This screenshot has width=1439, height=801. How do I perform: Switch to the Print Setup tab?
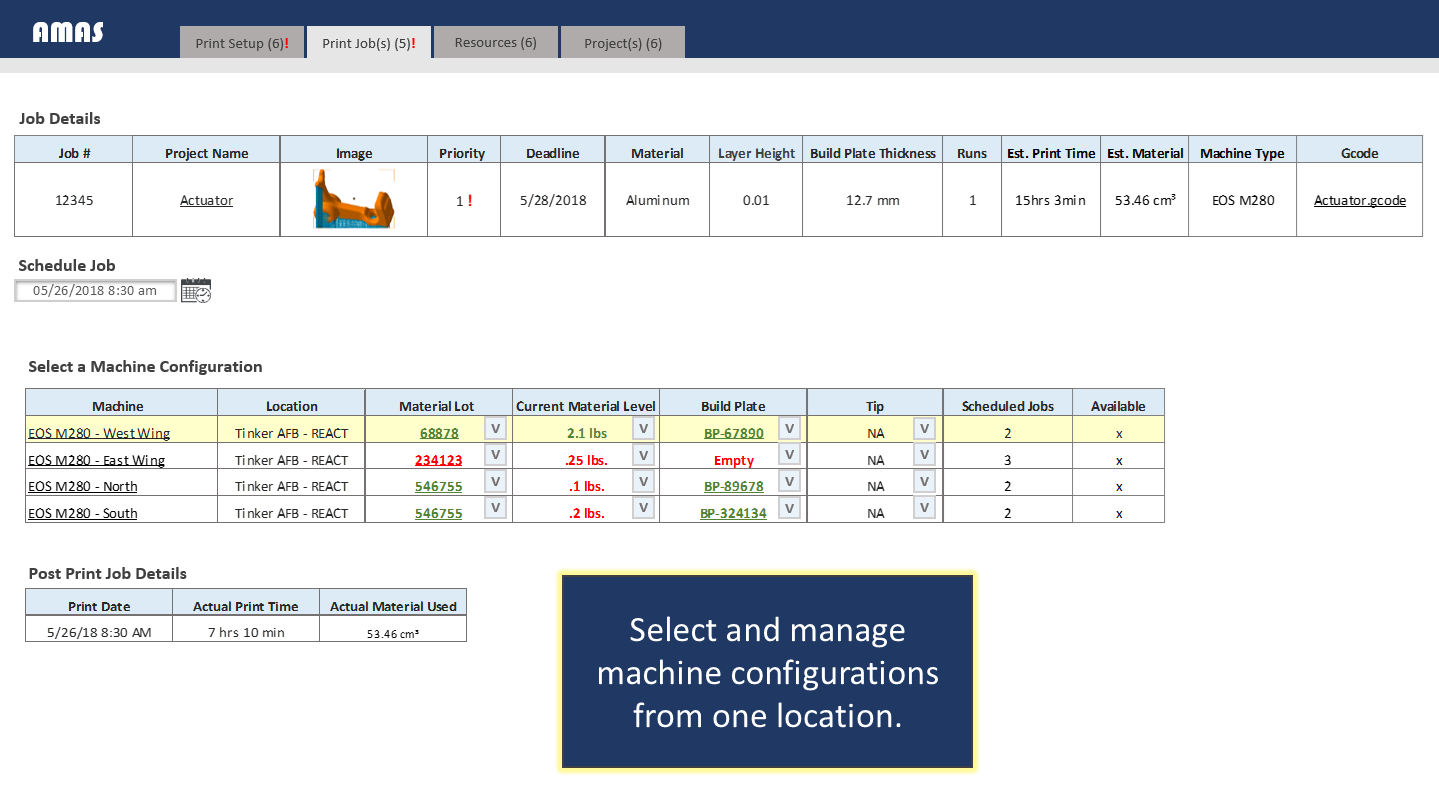[242, 43]
